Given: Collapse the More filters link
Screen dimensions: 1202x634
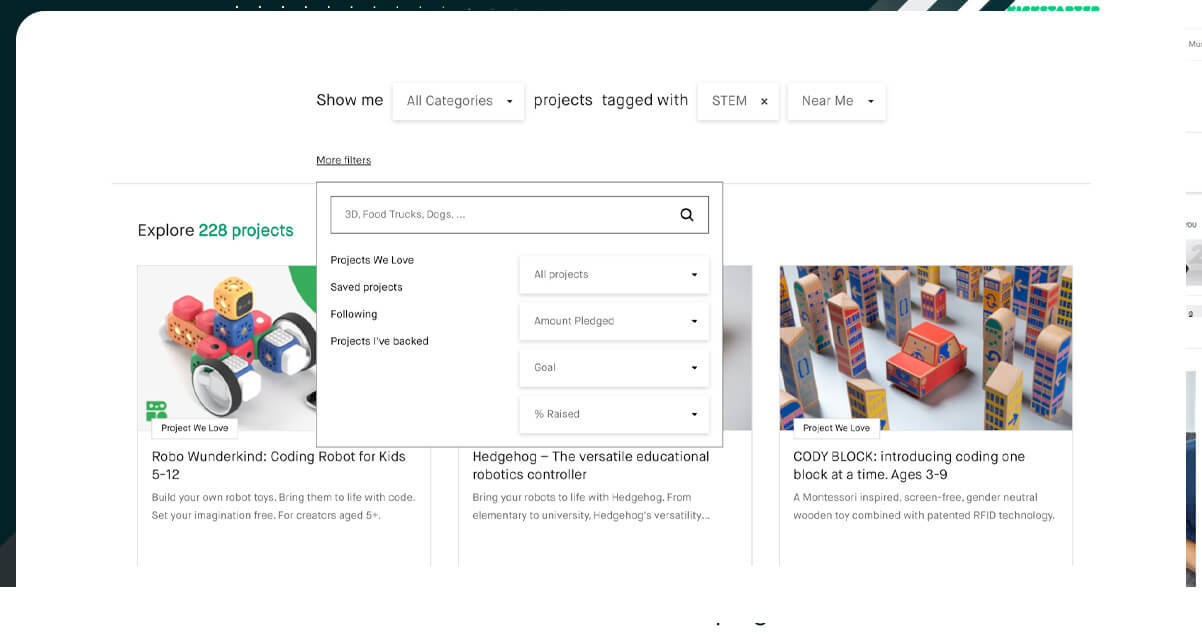Looking at the screenshot, I should click(x=343, y=160).
